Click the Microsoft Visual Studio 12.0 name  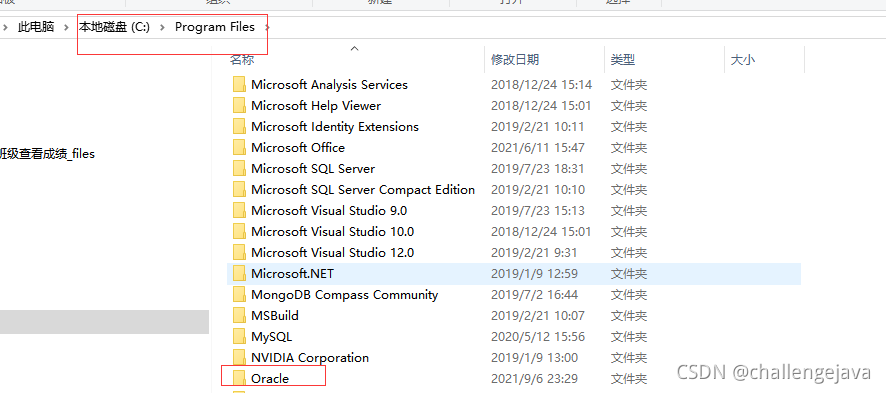pos(333,252)
